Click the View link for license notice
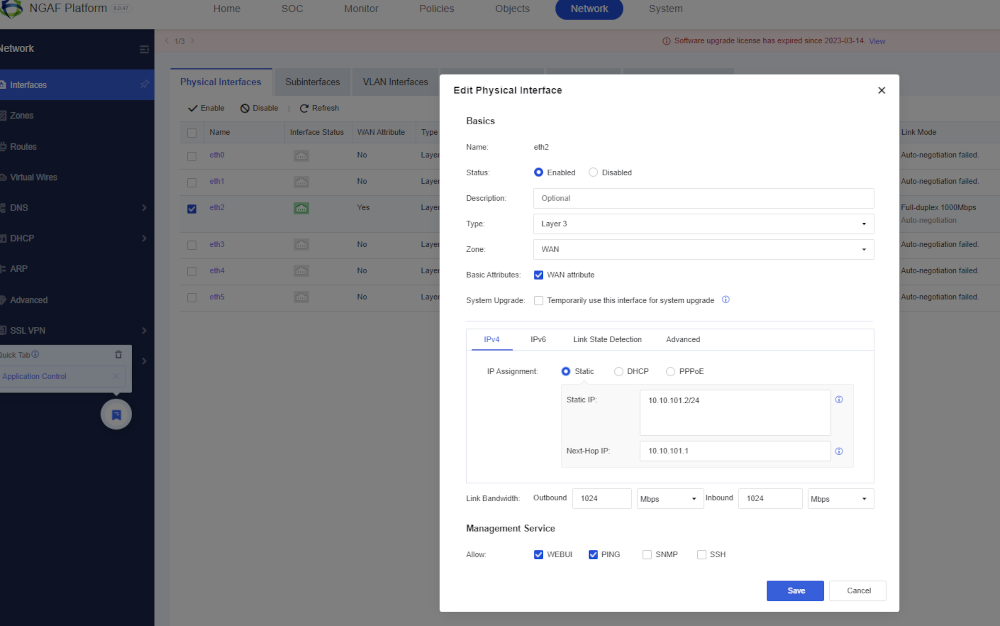The height and width of the screenshot is (626, 1000). (877, 41)
